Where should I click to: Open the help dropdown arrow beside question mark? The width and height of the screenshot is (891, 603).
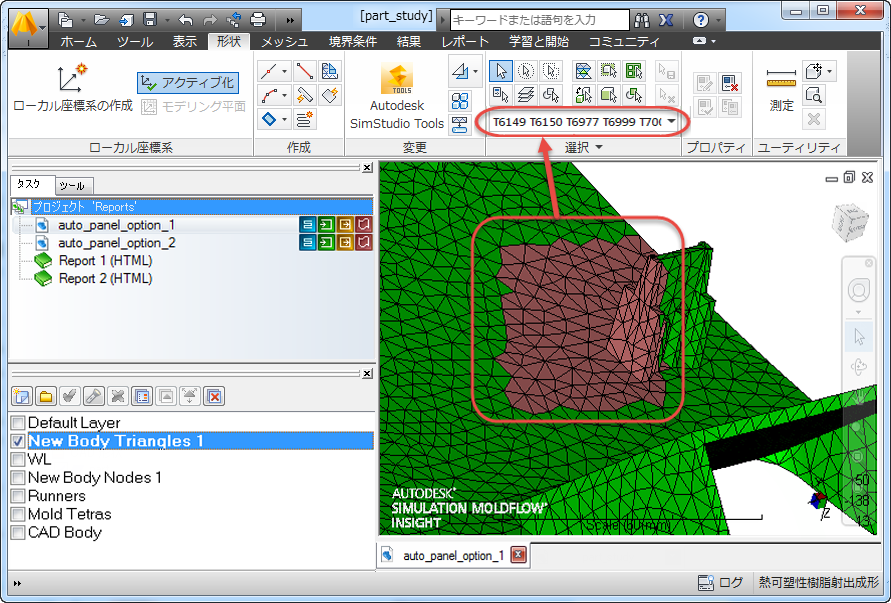718,21
